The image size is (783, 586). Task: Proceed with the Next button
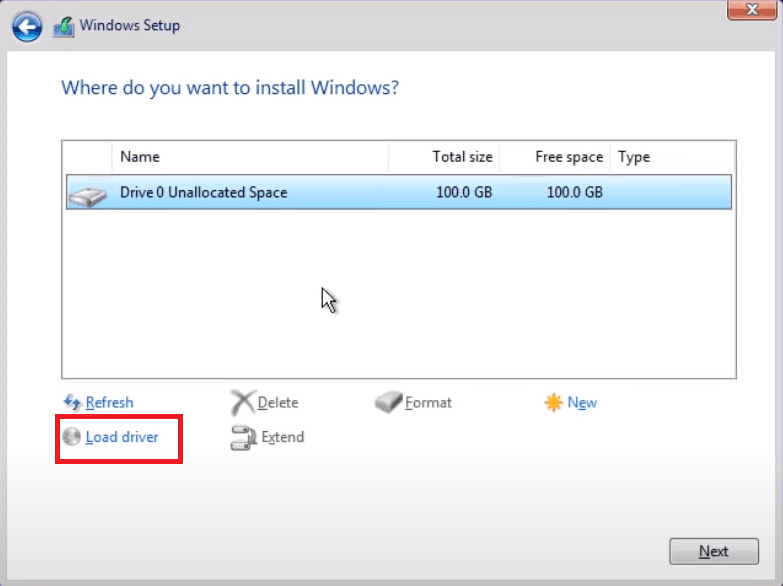(714, 551)
